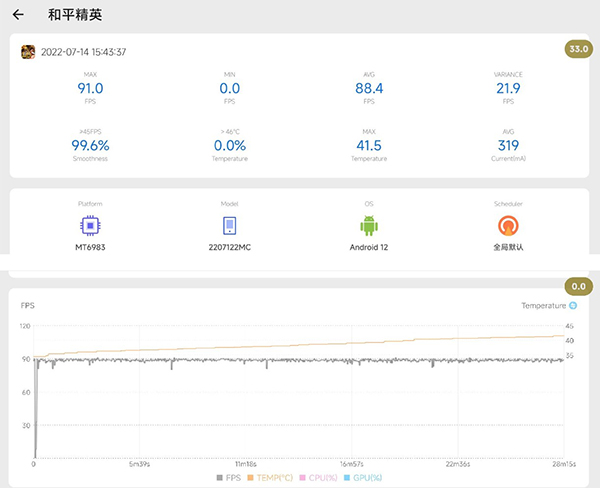Click the 33.0 badge on the stats card
Image resolution: width=600 pixels, height=488 pixels.
[578, 48]
